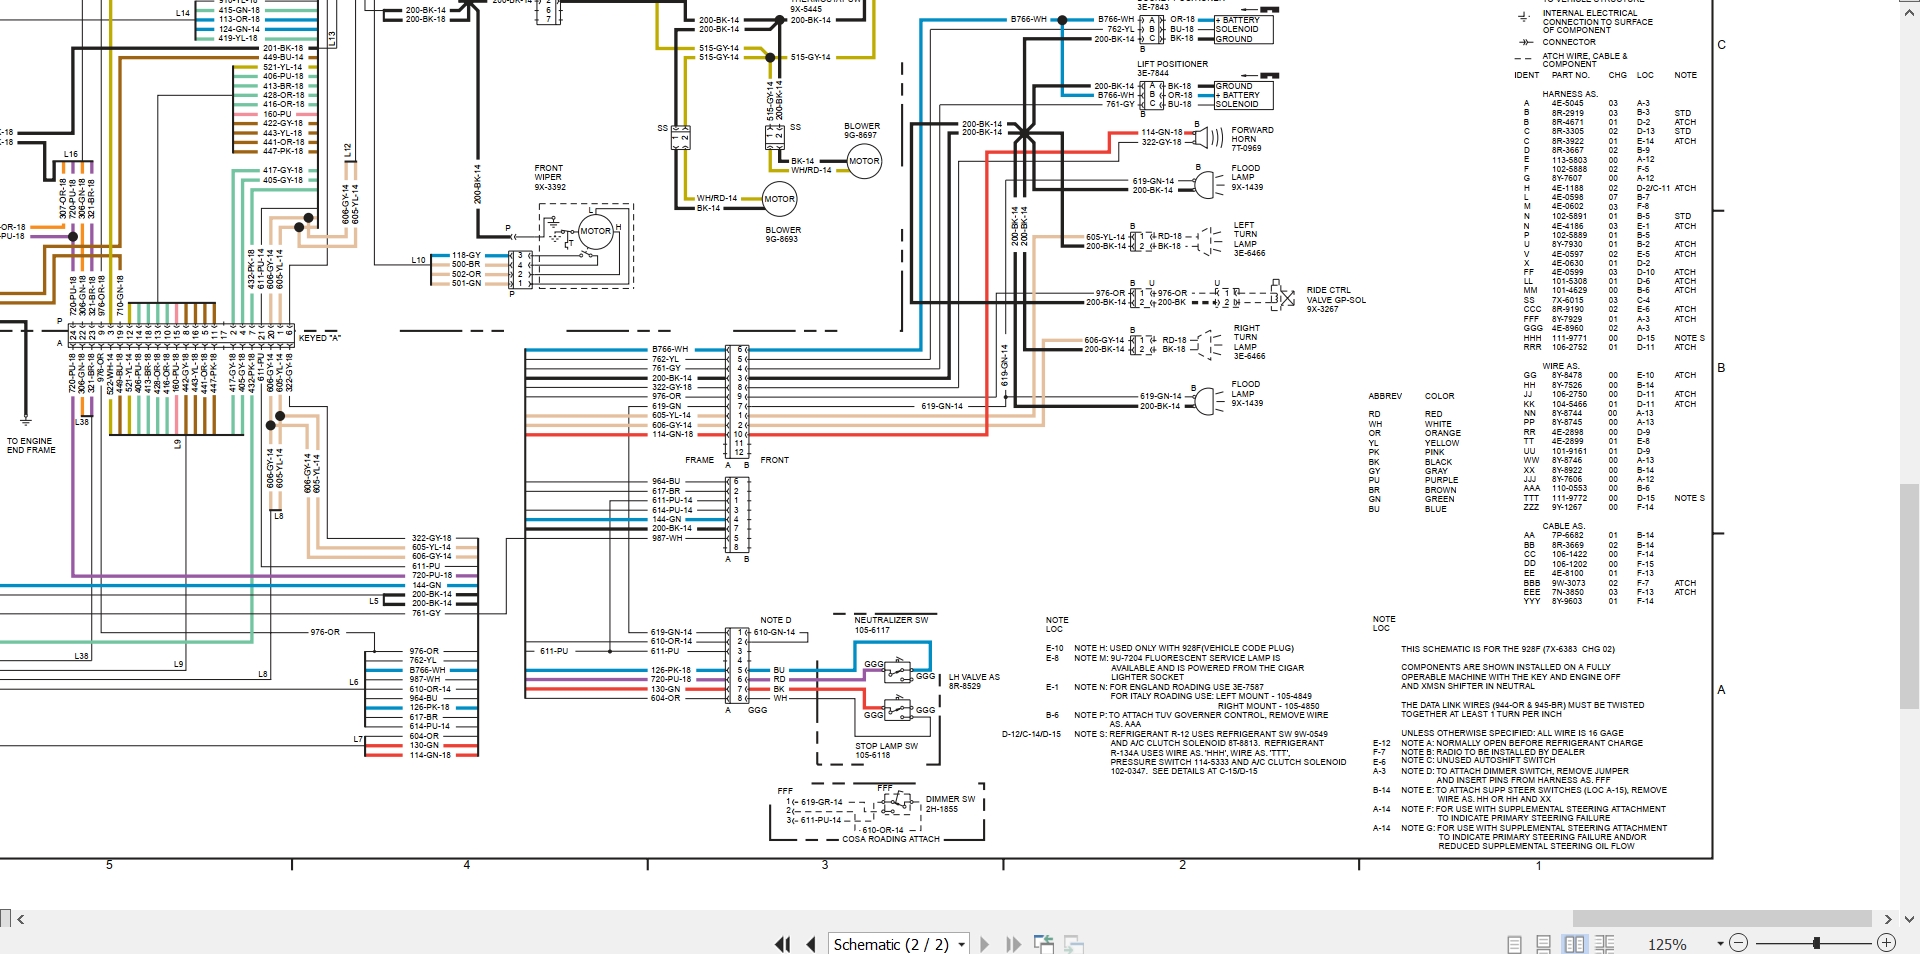Switch to two-page facing view
This screenshot has width=1920, height=954.
point(1574,944)
